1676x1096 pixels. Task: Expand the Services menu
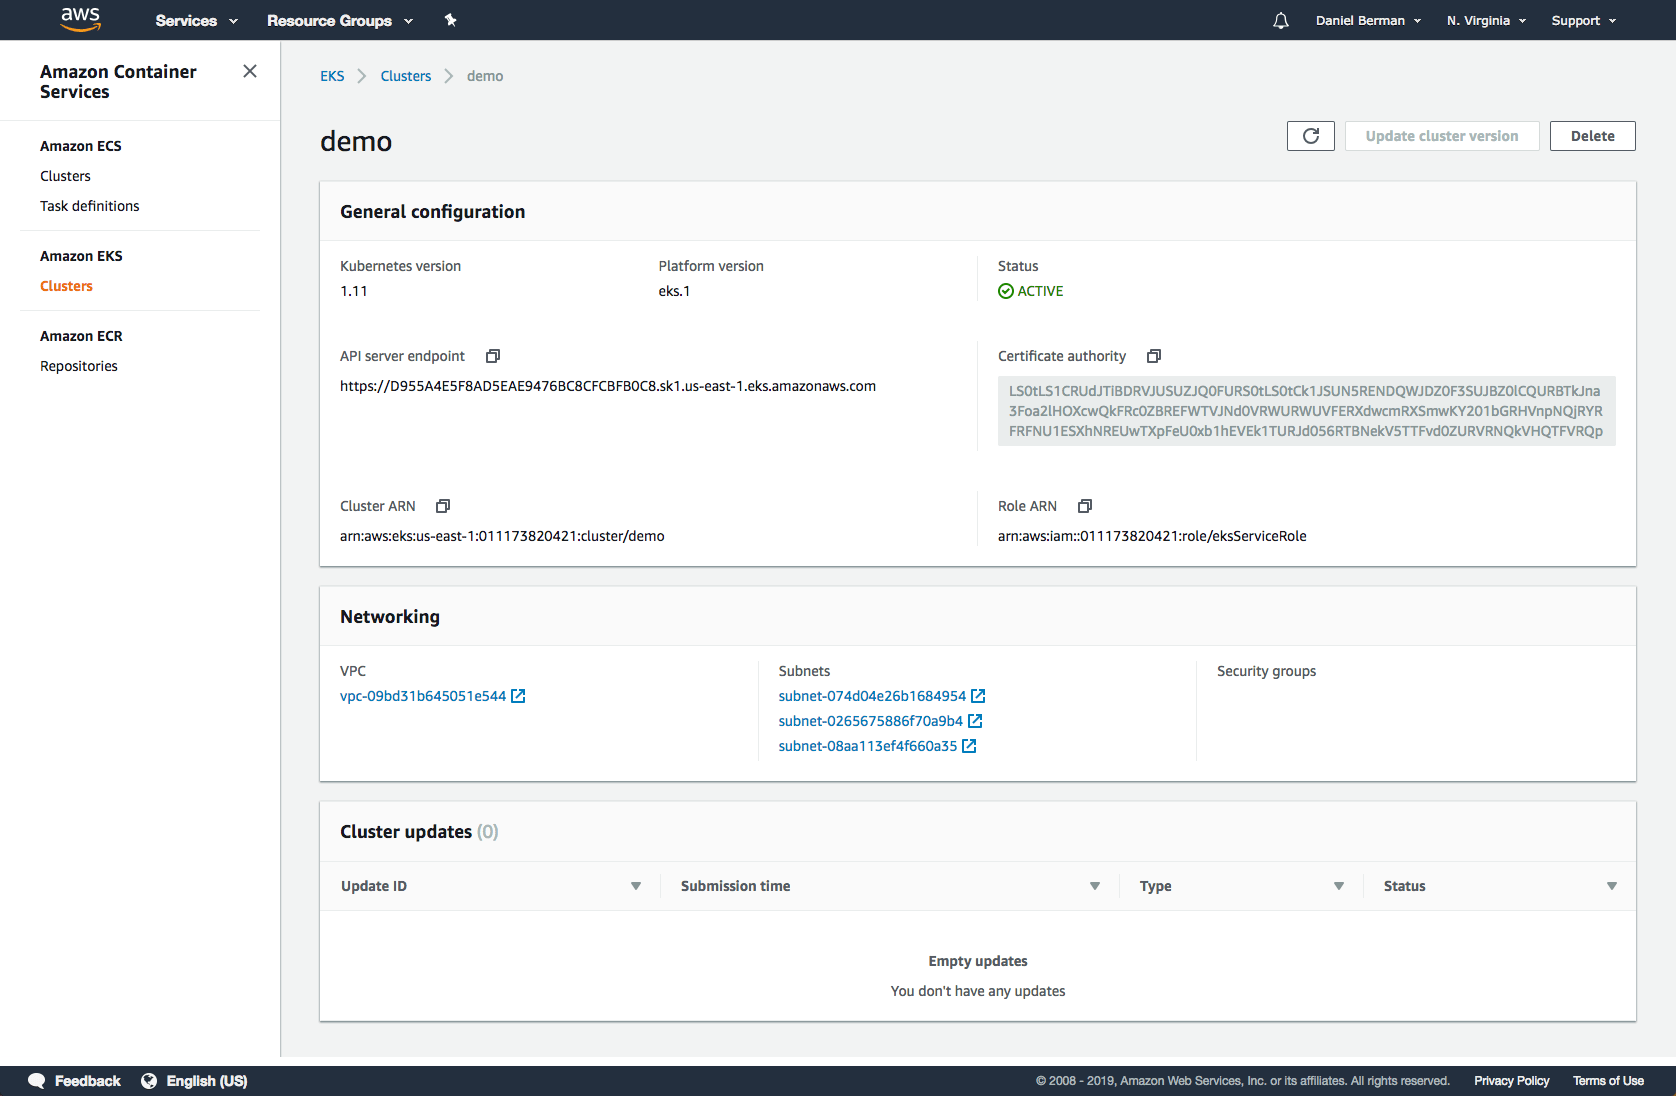[197, 20]
